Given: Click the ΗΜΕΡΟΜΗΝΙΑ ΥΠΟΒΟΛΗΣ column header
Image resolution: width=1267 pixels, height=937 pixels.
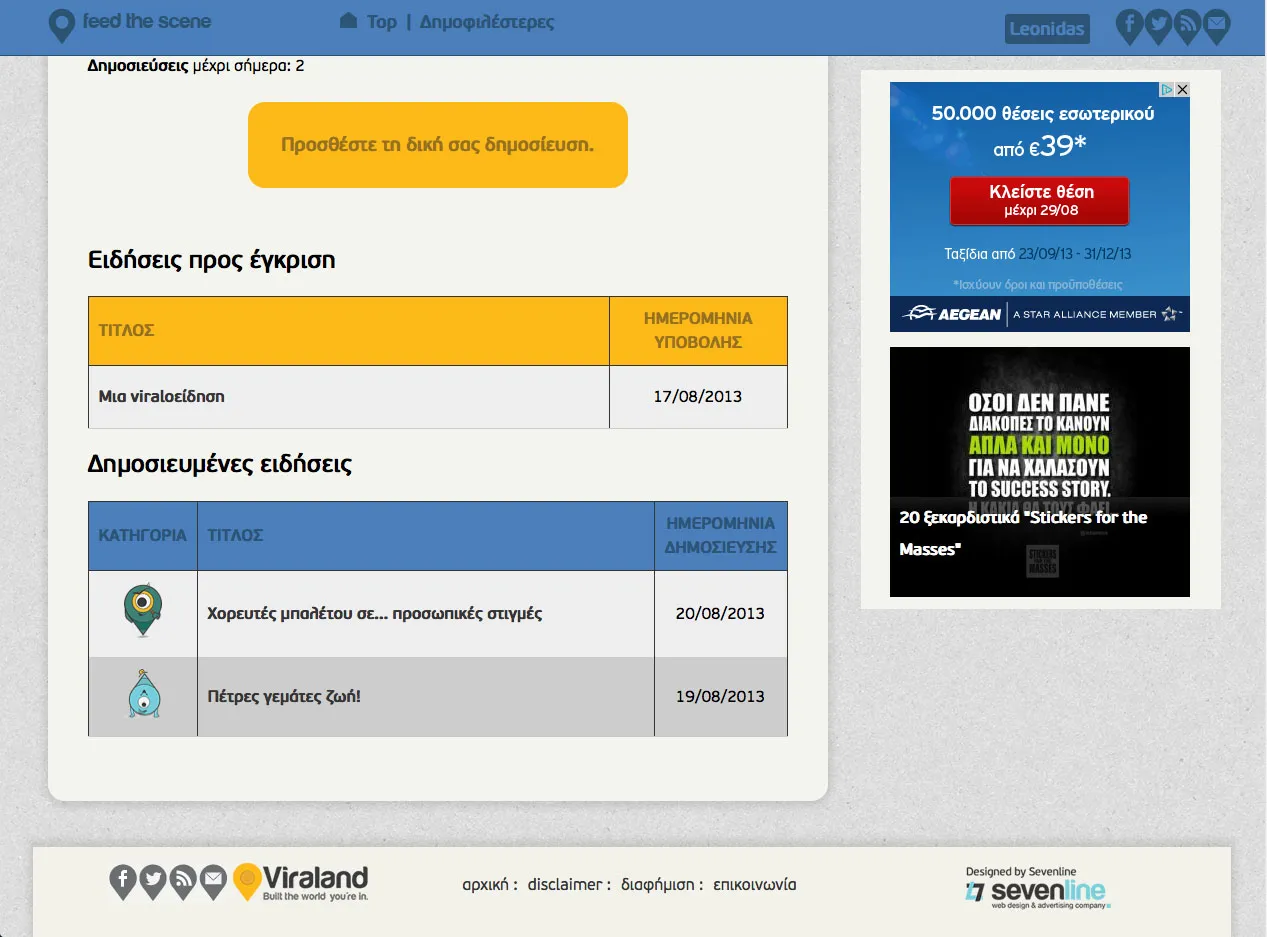Looking at the screenshot, I should click(698, 330).
